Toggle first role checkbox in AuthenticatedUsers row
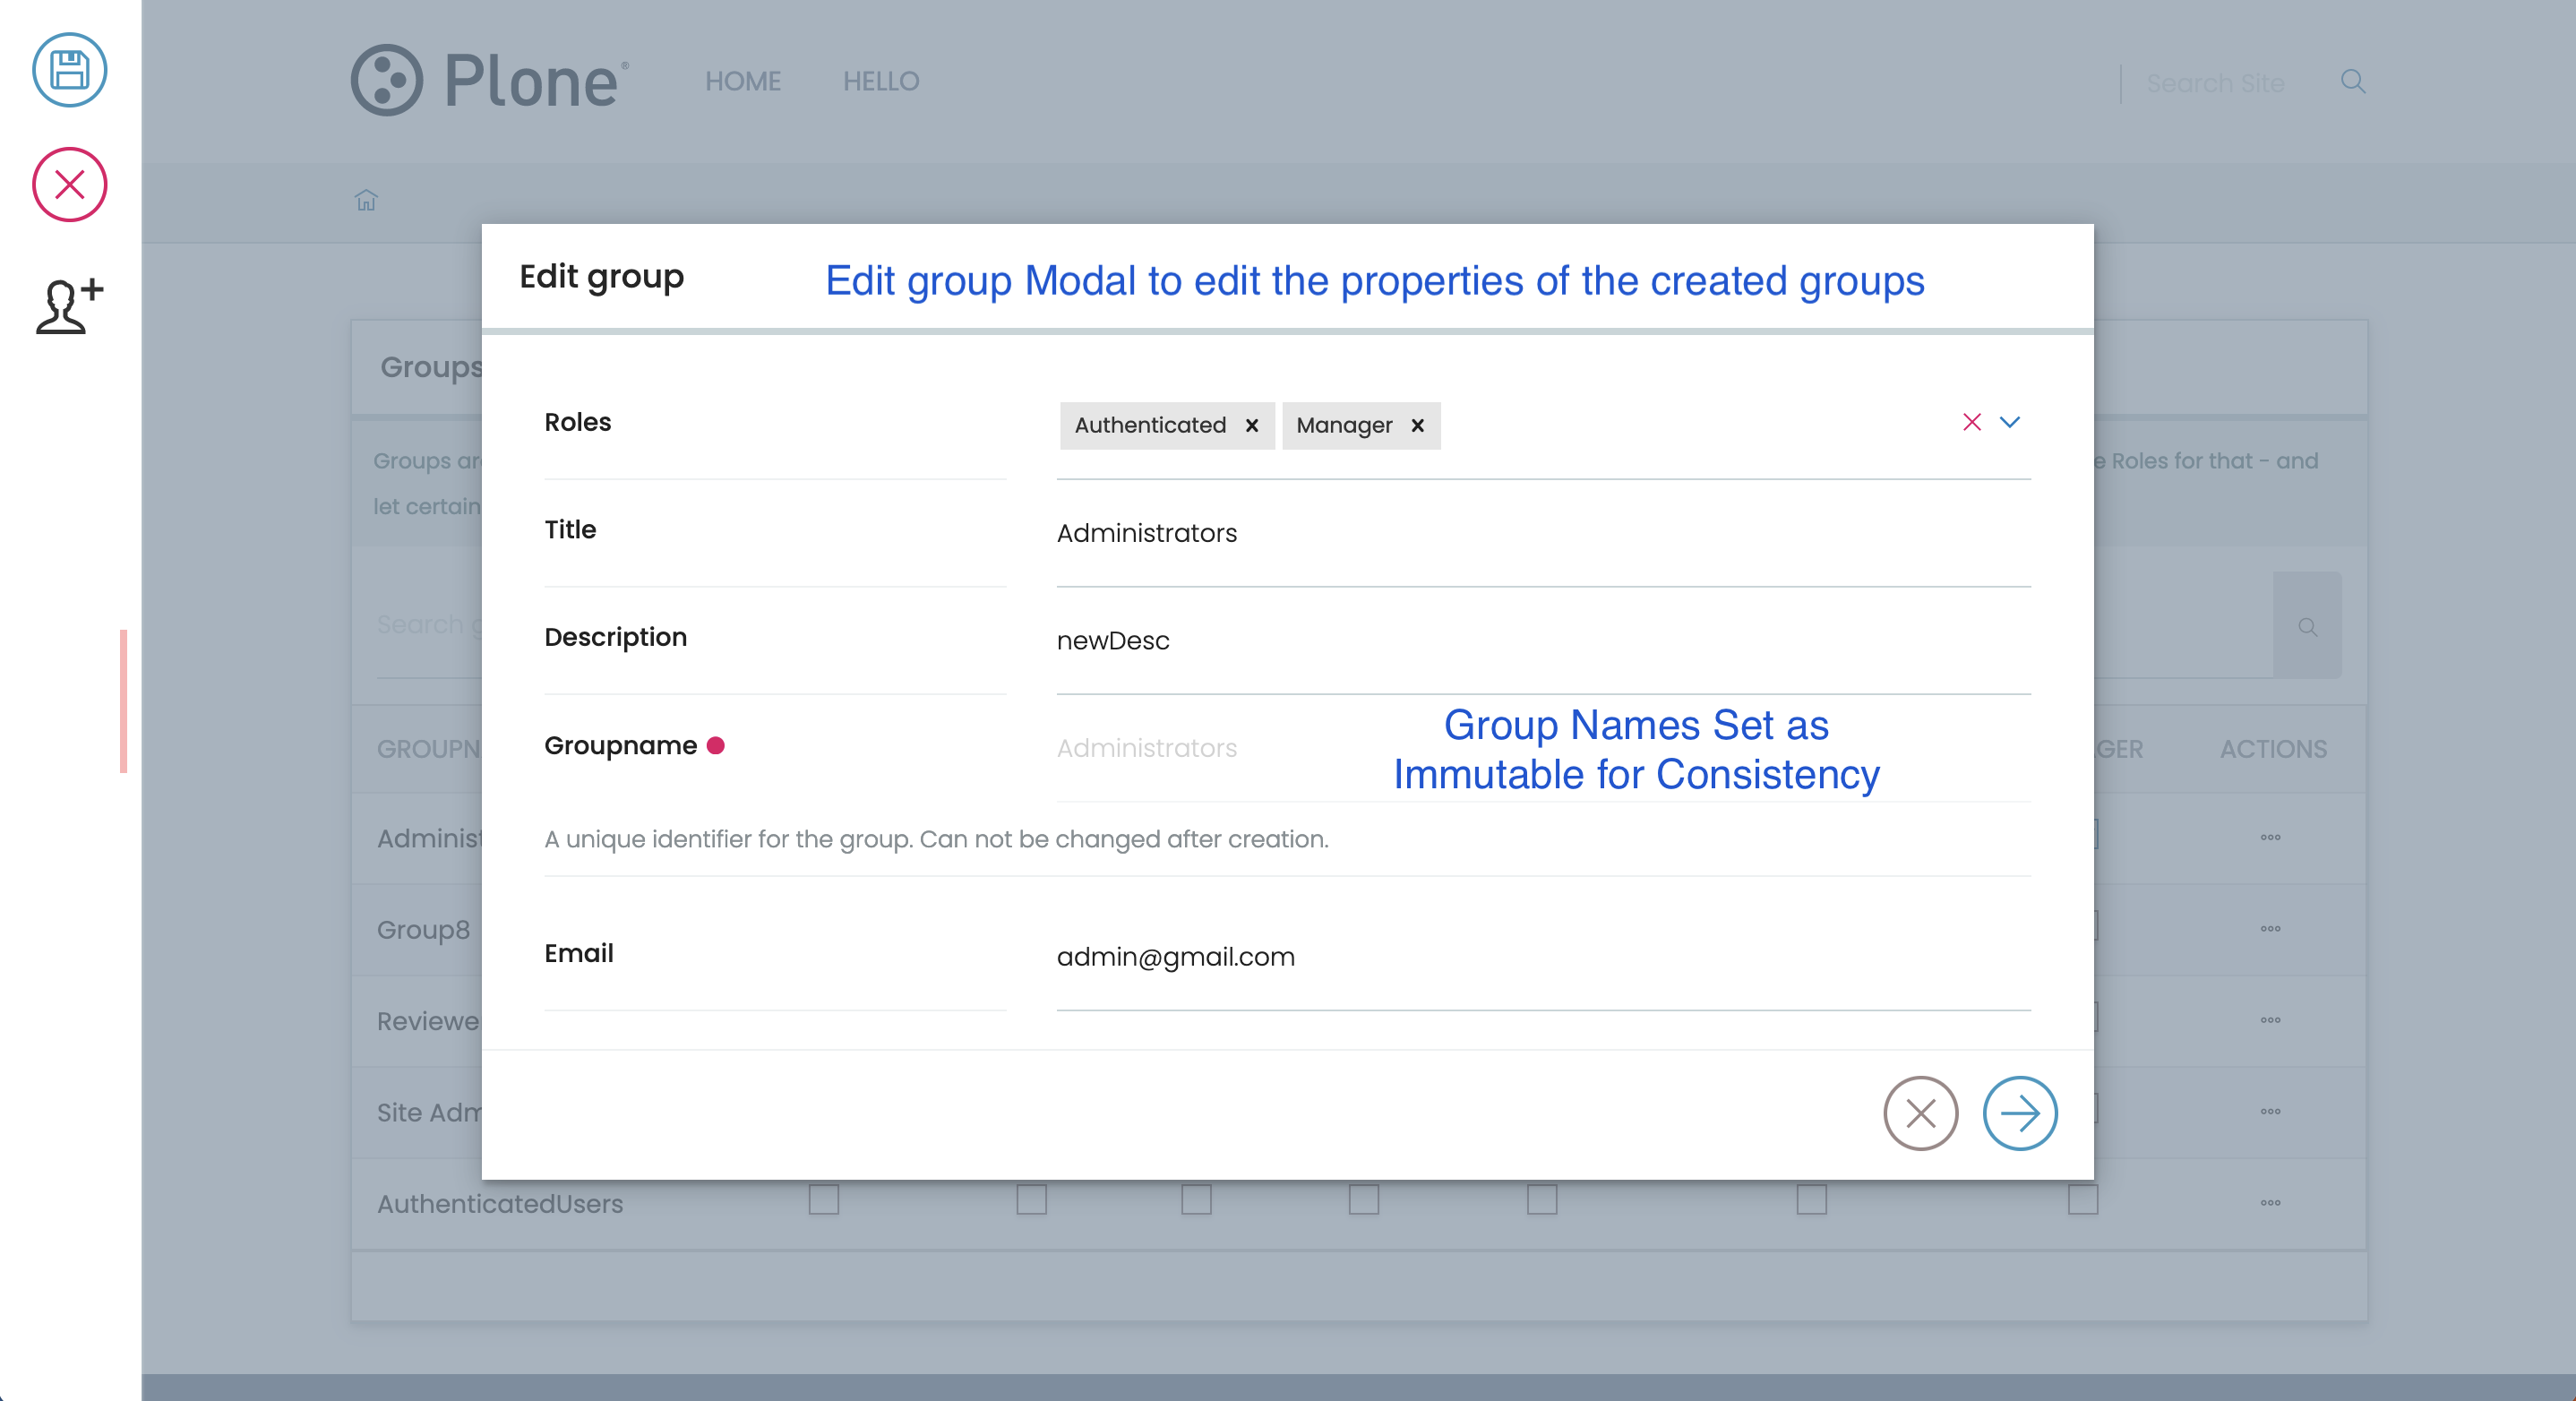Screen dimensions: 2576x1401 pyautogui.click(x=823, y=1199)
